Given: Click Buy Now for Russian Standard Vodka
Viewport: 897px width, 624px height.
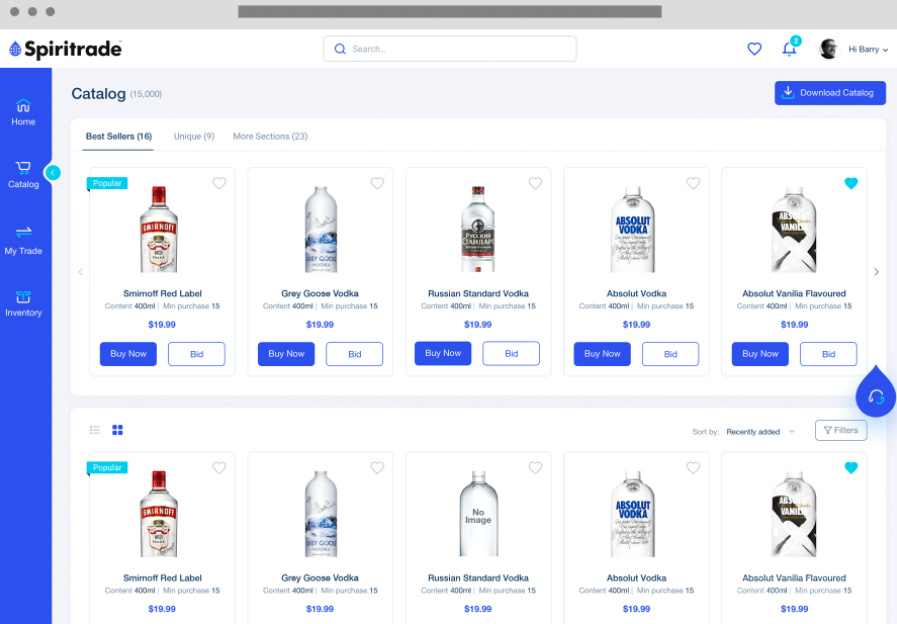Looking at the screenshot, I should pyautogui.click(x=443, y=353).
